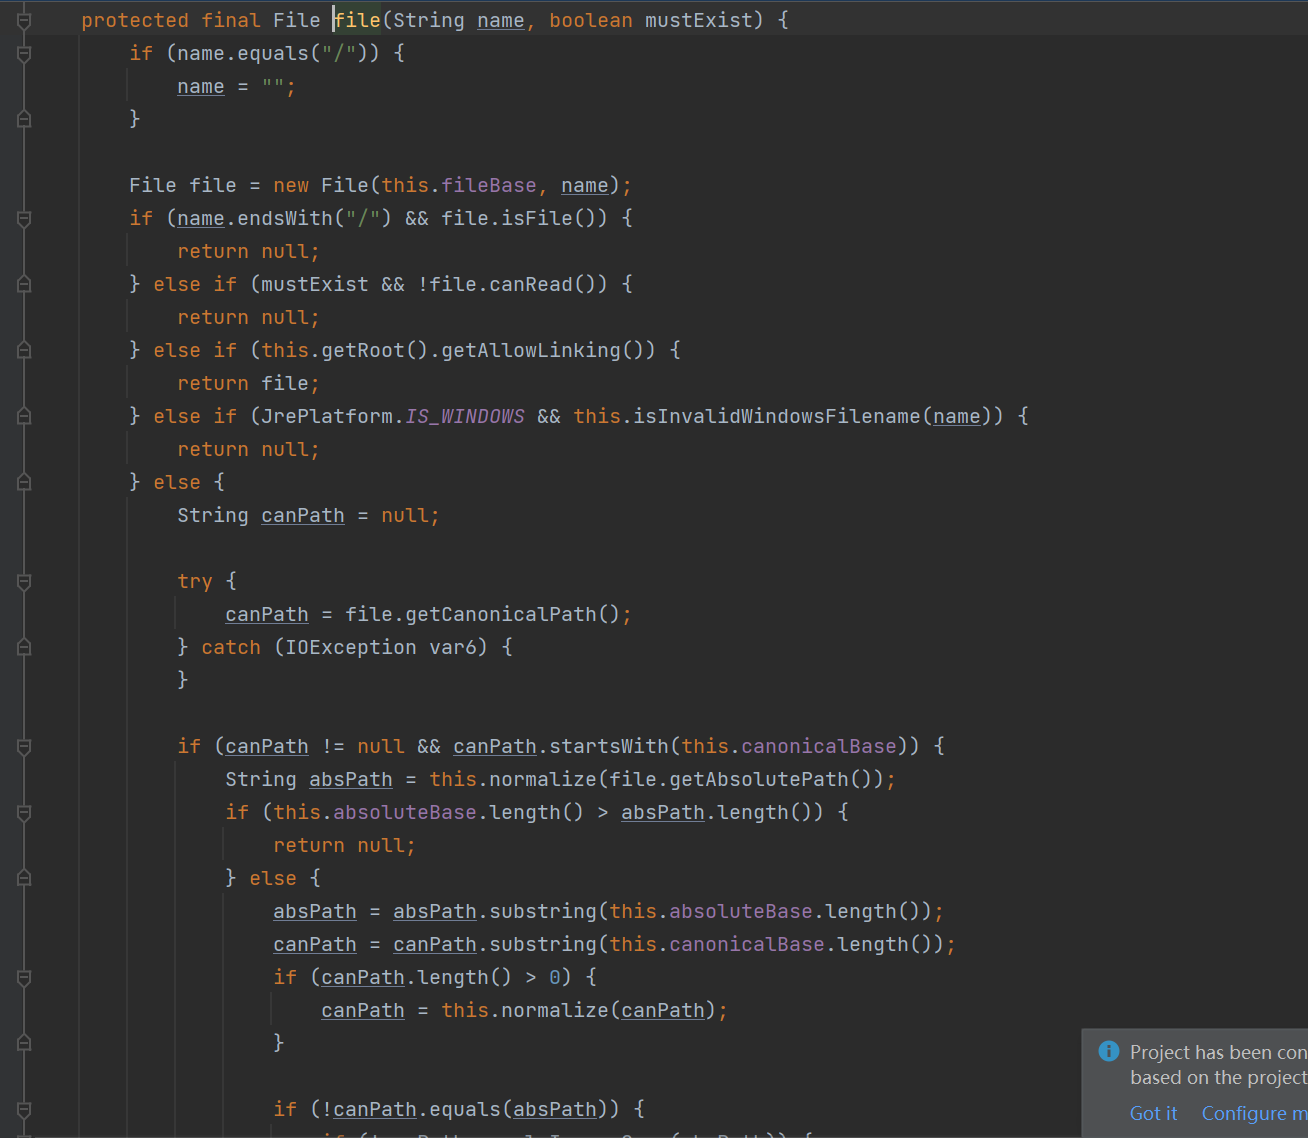1308x1138 pixels.
Task: Fold the else if mustExist block
Action: click(x=24, y=284)
